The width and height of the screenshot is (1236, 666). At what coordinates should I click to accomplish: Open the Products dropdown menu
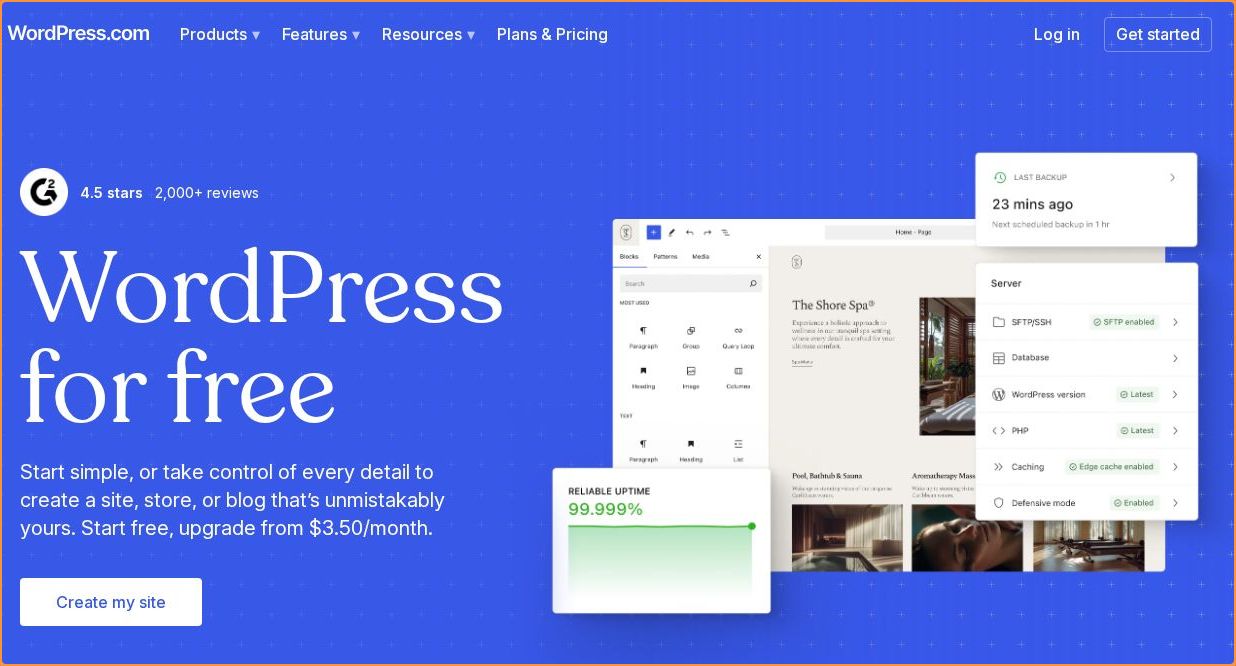219,34
